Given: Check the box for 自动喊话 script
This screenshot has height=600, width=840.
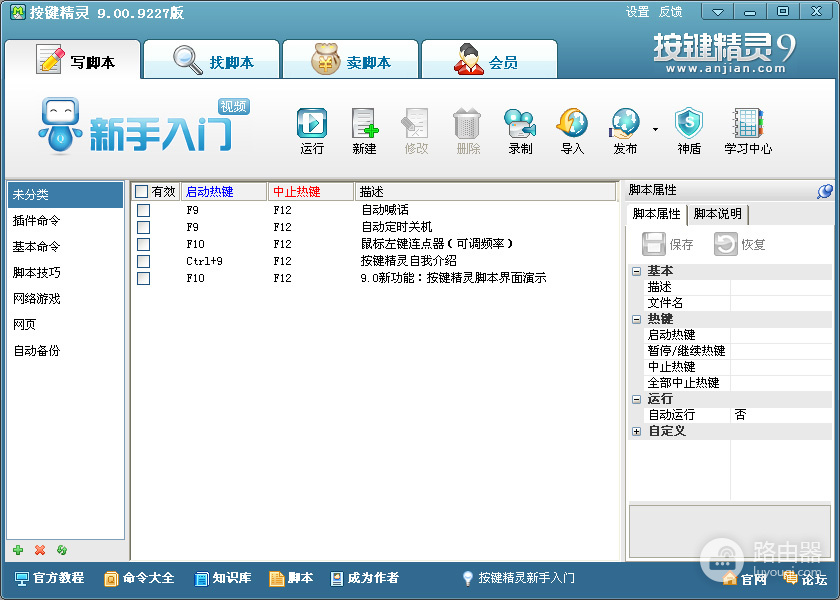Looking at the screenshot, I should point(143,210).
